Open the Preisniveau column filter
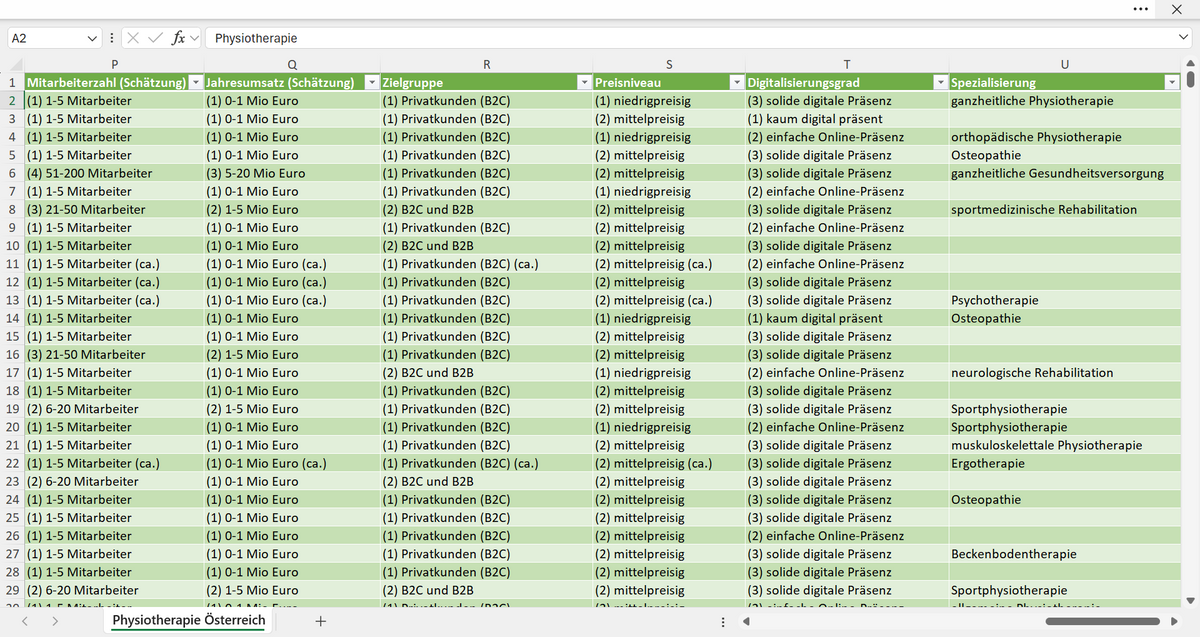The width and height of the screenshot is (1200, 637). [x=738, y=82]
